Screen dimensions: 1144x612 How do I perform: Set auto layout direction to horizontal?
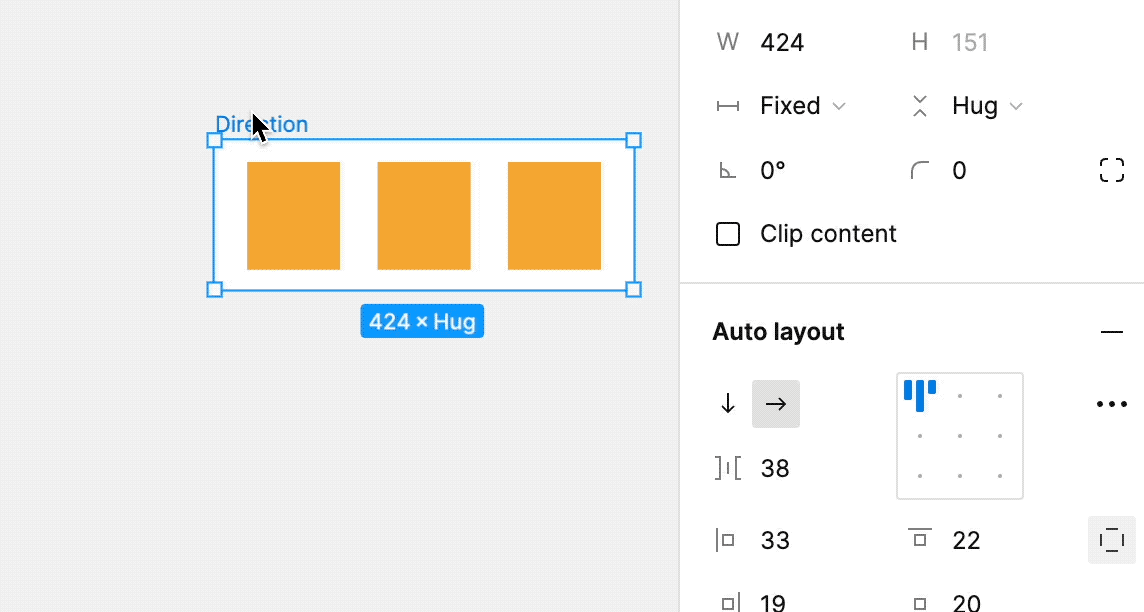[776, 404]
